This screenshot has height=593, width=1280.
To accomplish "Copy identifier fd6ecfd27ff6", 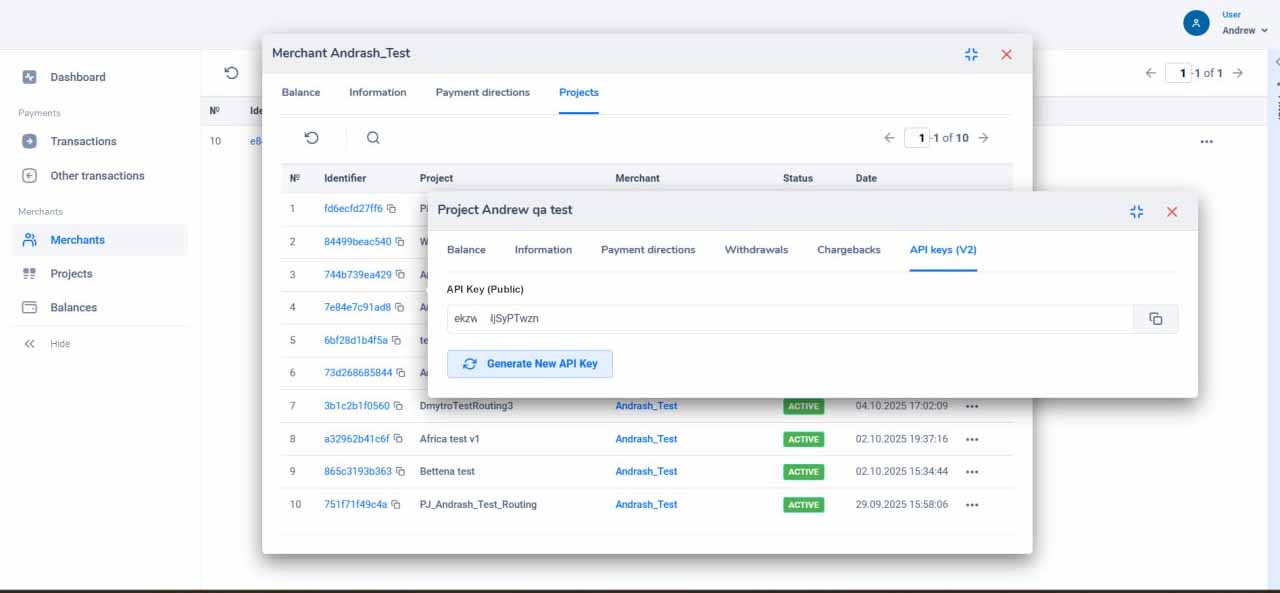I will coord(391,209).
